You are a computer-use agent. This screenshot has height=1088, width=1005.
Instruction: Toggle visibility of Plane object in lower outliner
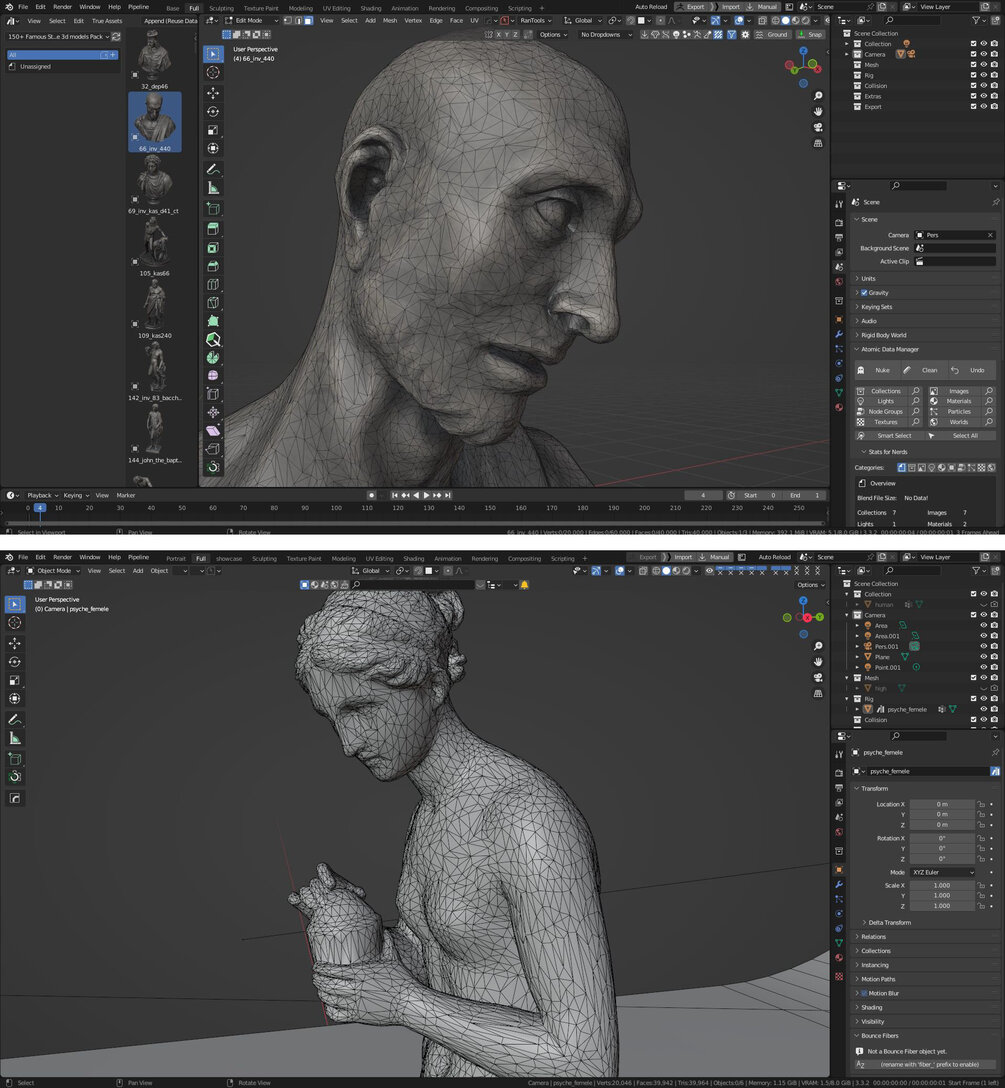click(x=983, y=656)
